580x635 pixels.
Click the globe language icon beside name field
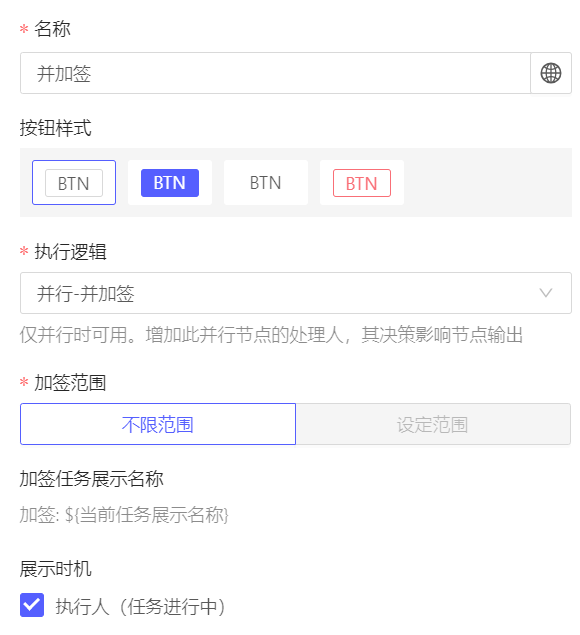[x=551, y=73]
